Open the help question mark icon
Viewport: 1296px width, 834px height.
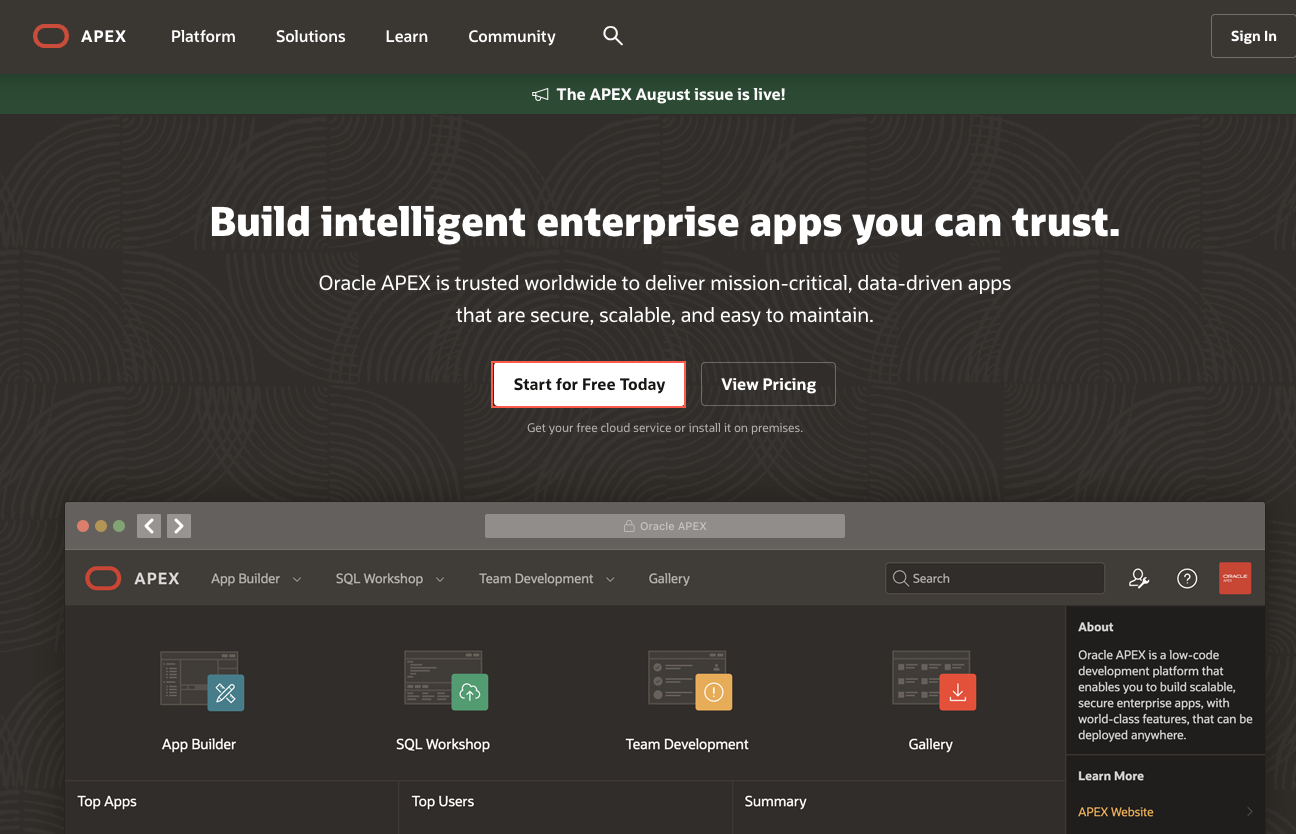[x=1187, y=578]
